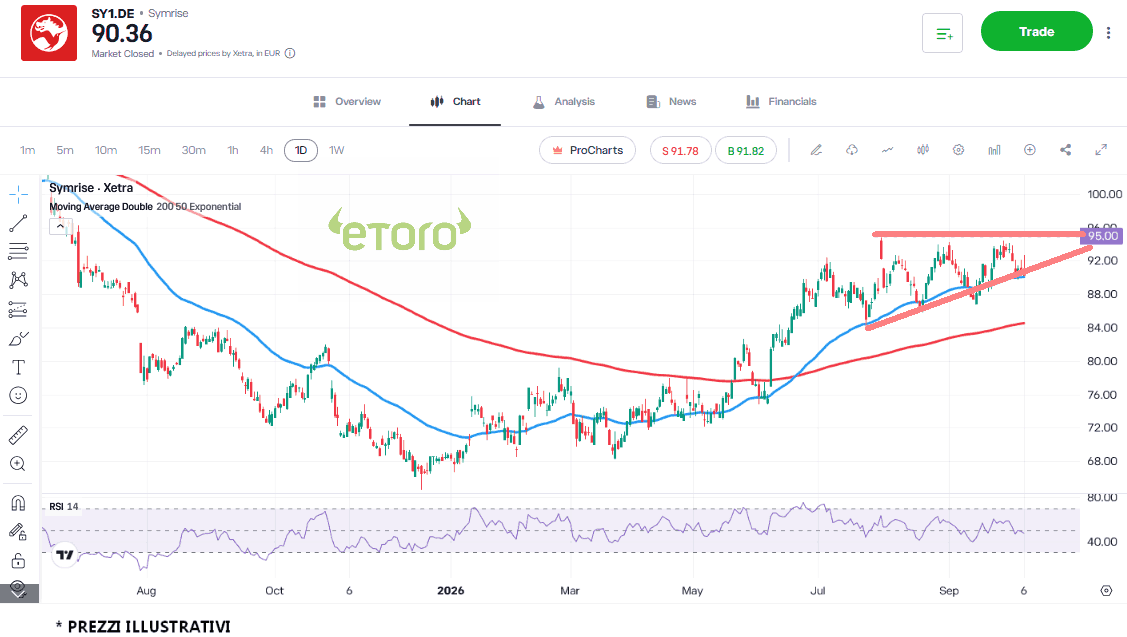Select the 1W timeframe
The width and height of the screenshot is (1127, 637).
[x=336, y=150]
